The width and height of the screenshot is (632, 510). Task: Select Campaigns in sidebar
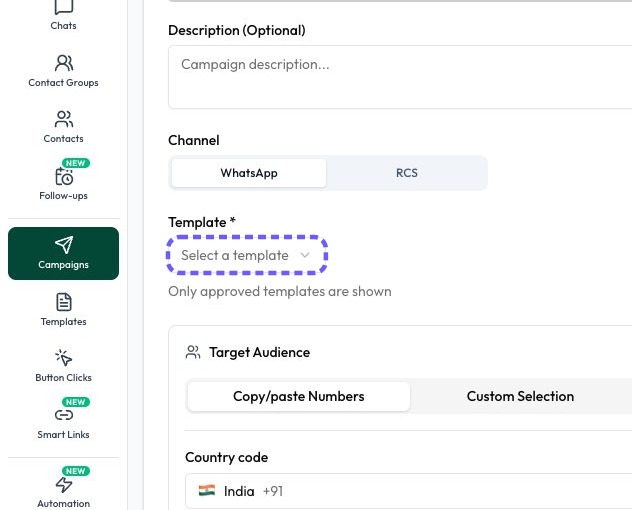pyautogui.click(x=63, y=253)
